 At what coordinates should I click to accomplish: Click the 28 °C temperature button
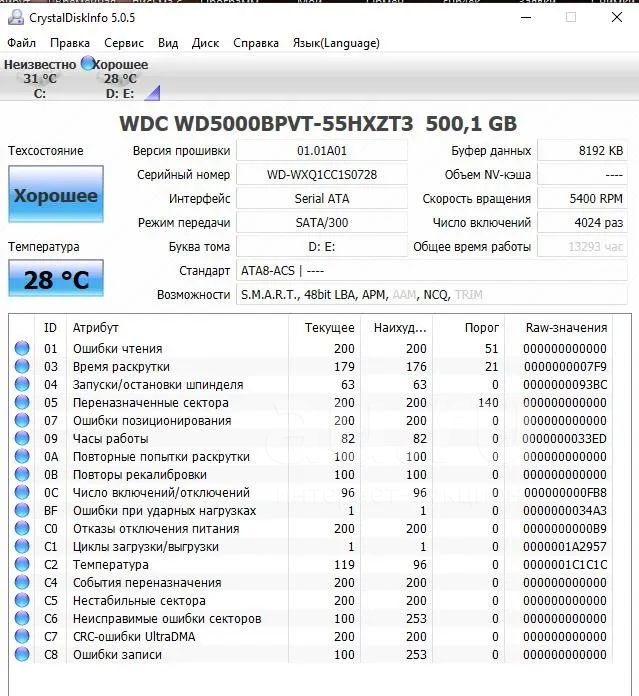pyautogui.click(x=56, y=278)
